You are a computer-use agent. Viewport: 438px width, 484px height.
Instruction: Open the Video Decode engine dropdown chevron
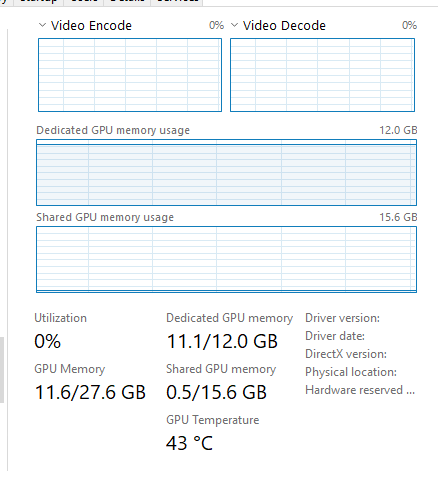tap(234, 25)
